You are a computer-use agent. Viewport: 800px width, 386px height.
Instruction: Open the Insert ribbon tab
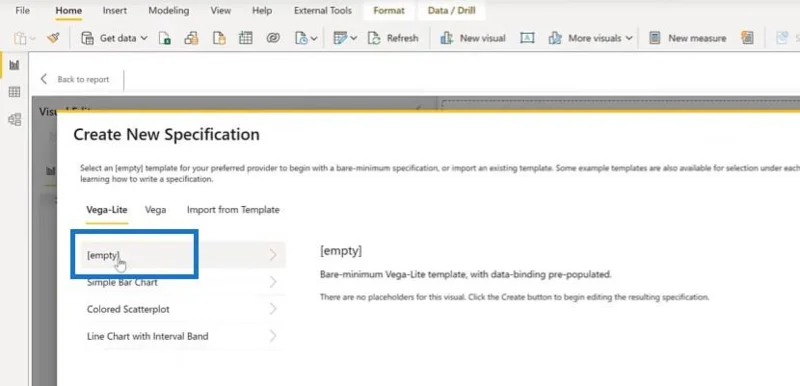pos(115,10)
